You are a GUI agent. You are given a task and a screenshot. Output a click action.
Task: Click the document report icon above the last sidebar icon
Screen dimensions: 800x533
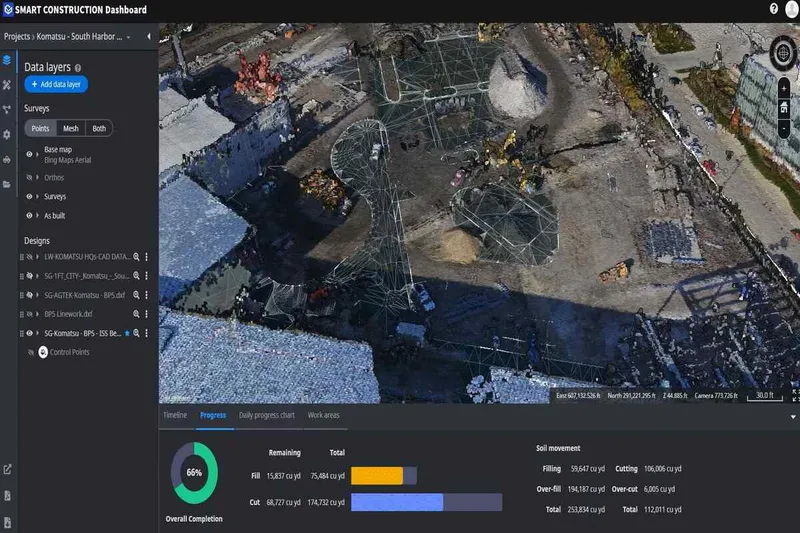tap(7, 496)
